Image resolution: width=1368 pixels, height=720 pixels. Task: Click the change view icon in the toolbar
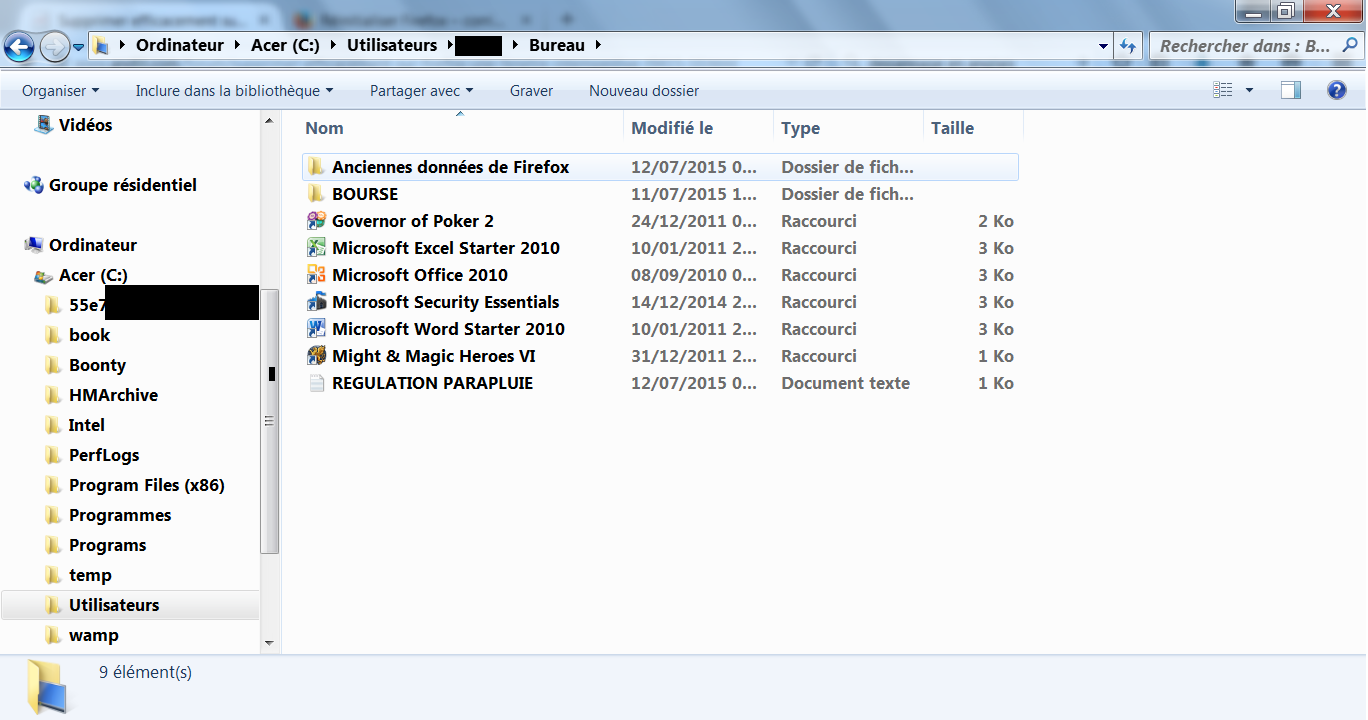pyautogui.click(x=1223, y=90)
